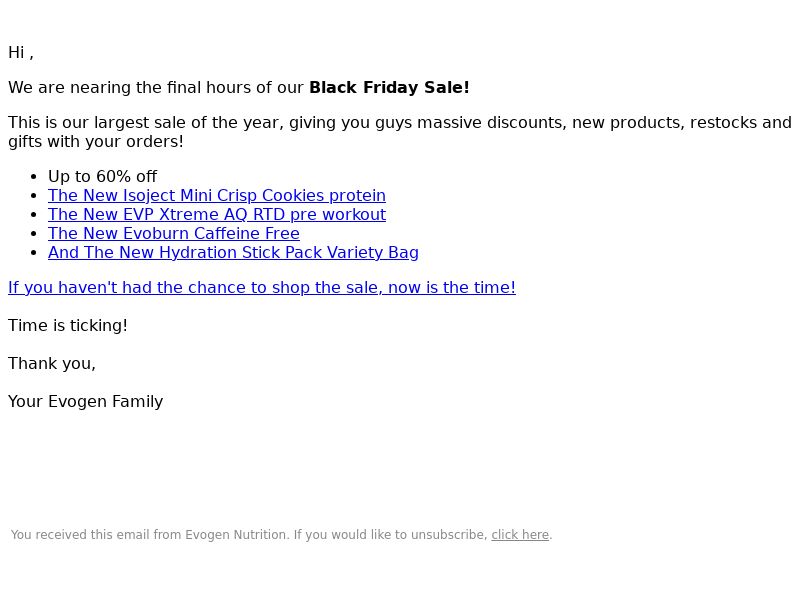Click the bullet marker beside the Evoburn link
This screenshot has width=800, height=600.
coord(34,234)
